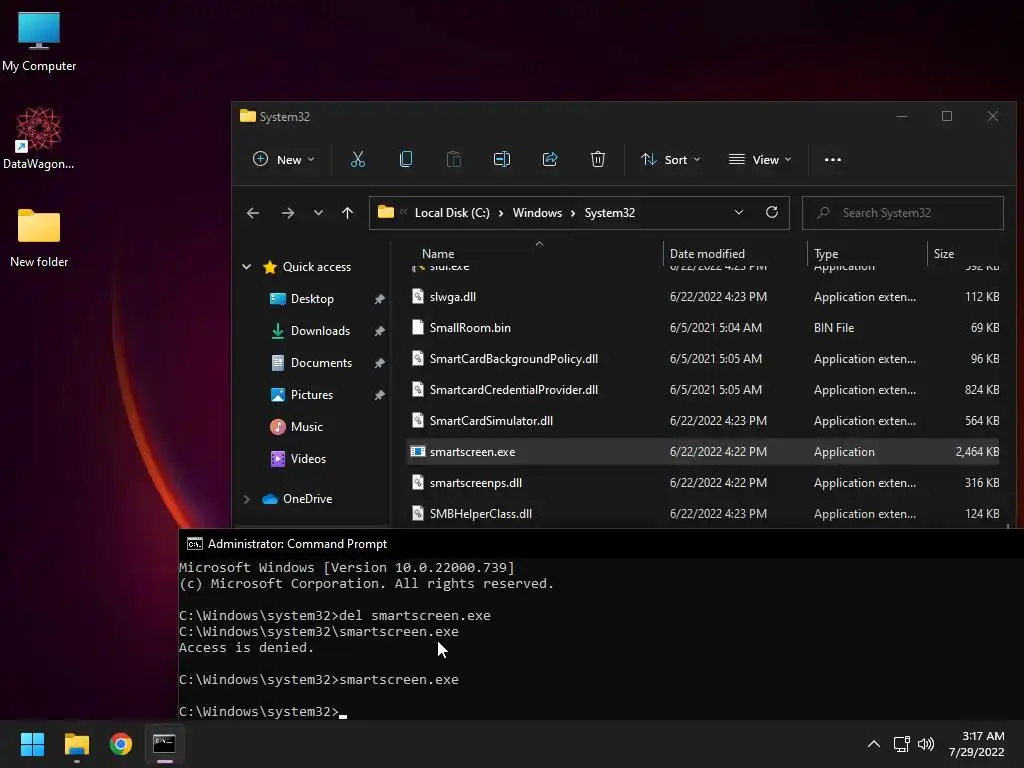Expand the OneDrive tree node
1024x768 pixels.
246,499
